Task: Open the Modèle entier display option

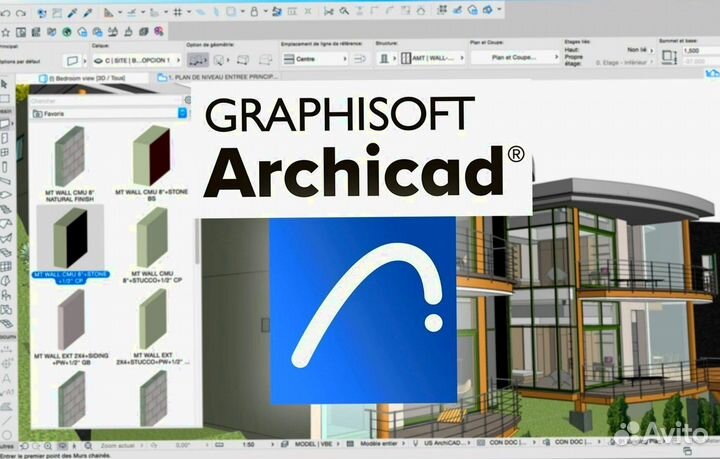Action: tap(377, 444)
